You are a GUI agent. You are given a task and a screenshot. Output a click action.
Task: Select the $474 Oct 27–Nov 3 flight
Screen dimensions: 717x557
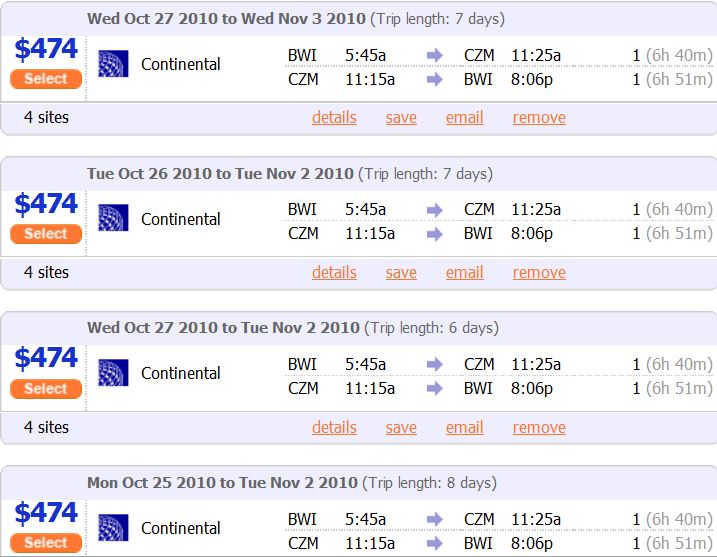tap(46, 79)
